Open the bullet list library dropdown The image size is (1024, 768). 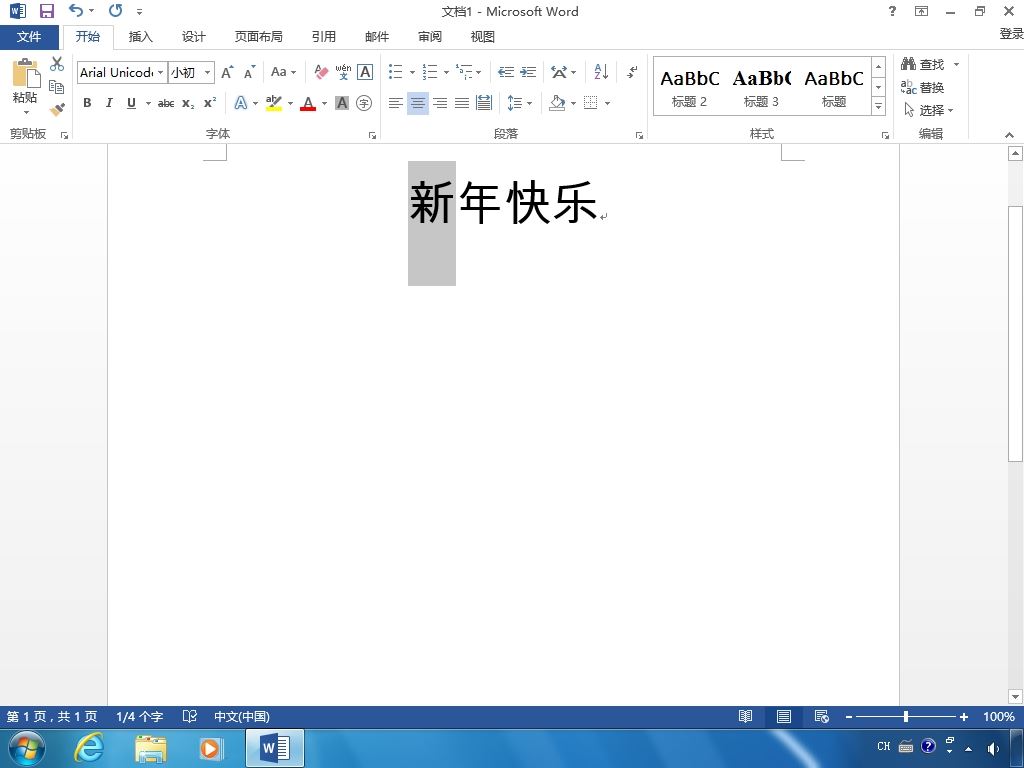(x=412, y=72)
